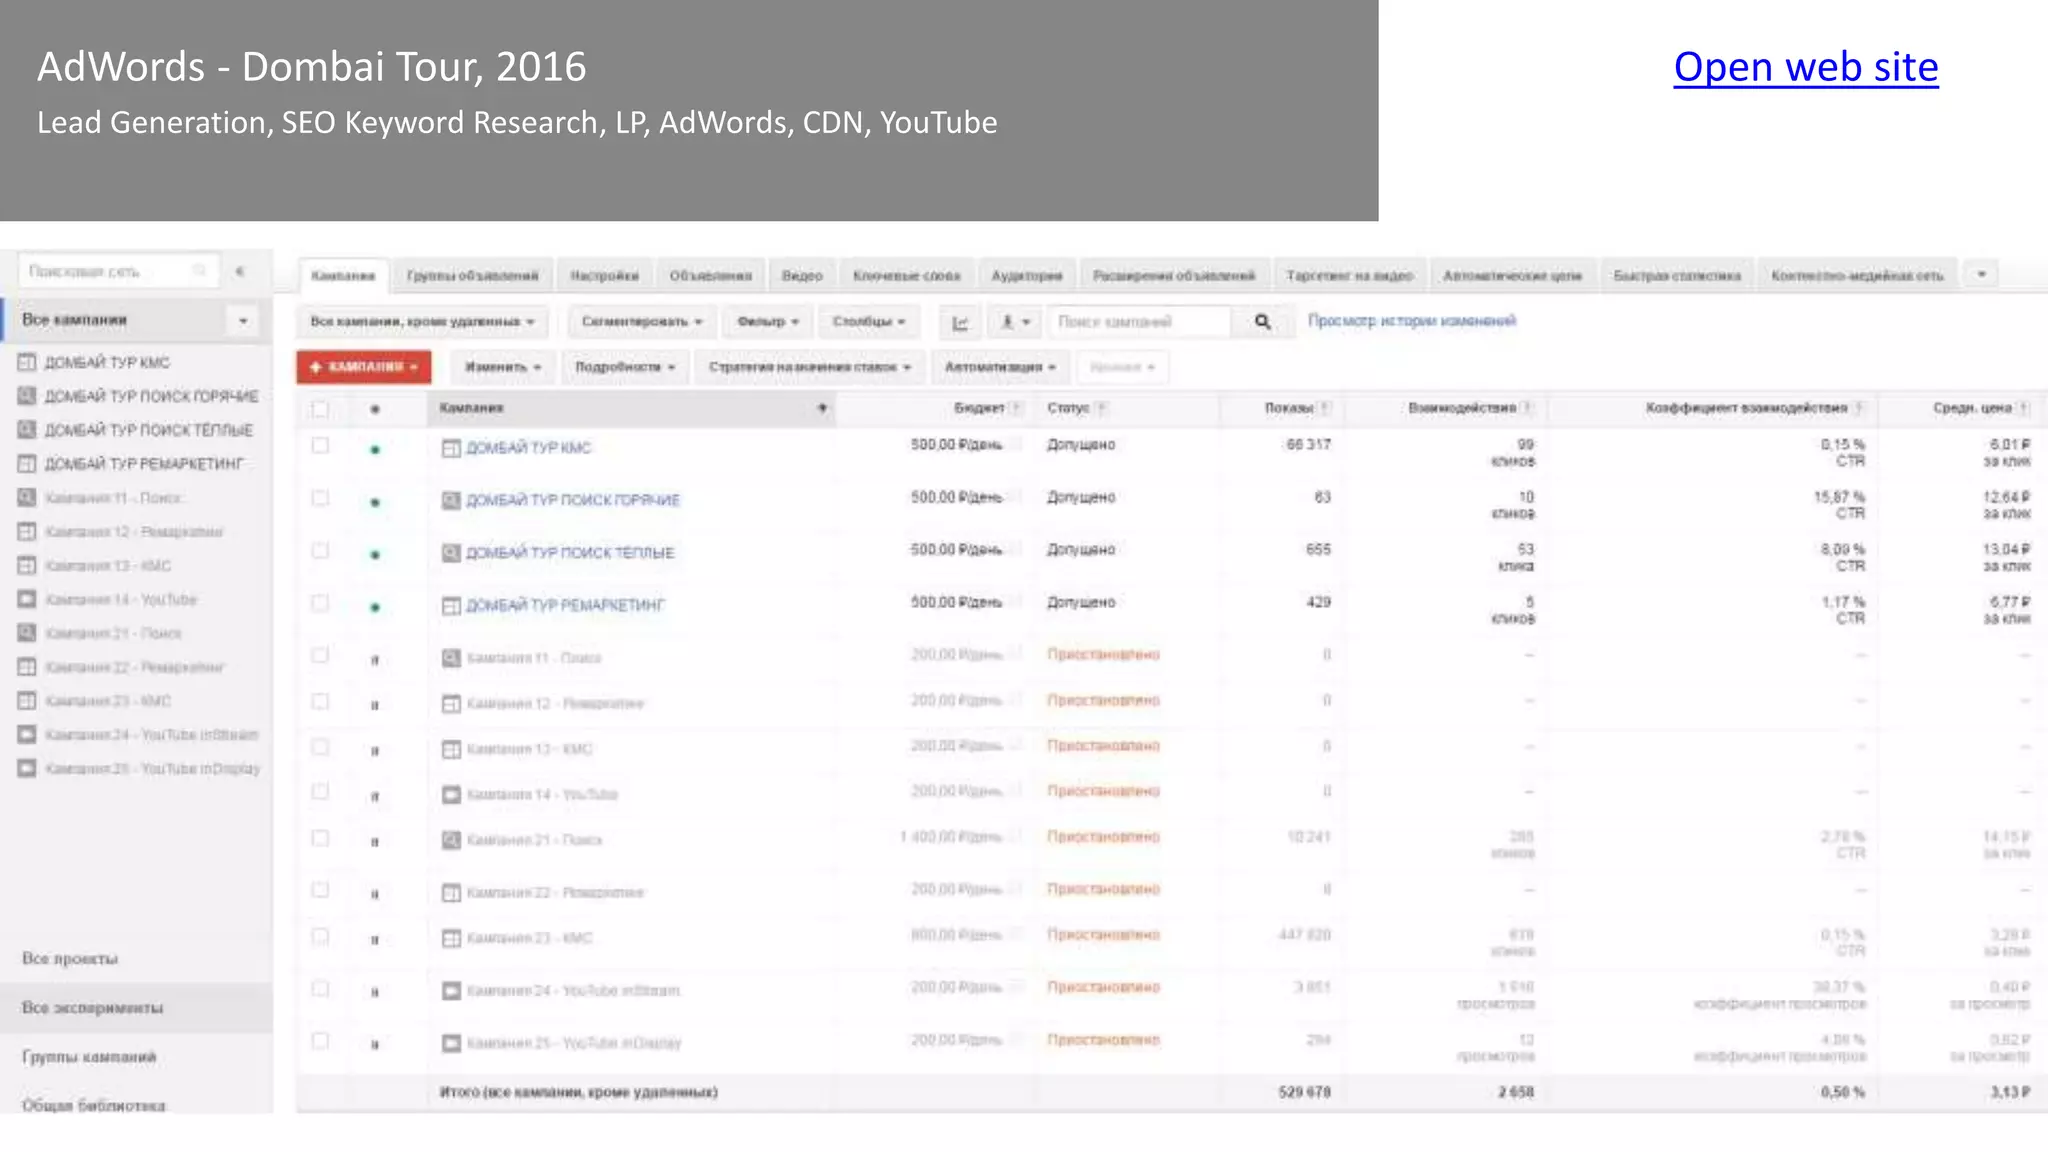This screenshot has width=2048, height=1152.
Task: Check the ДОМБАЙ ТУР РЕМАРКЕТИНГ row checkbox
Action: [x=320, y=603]
